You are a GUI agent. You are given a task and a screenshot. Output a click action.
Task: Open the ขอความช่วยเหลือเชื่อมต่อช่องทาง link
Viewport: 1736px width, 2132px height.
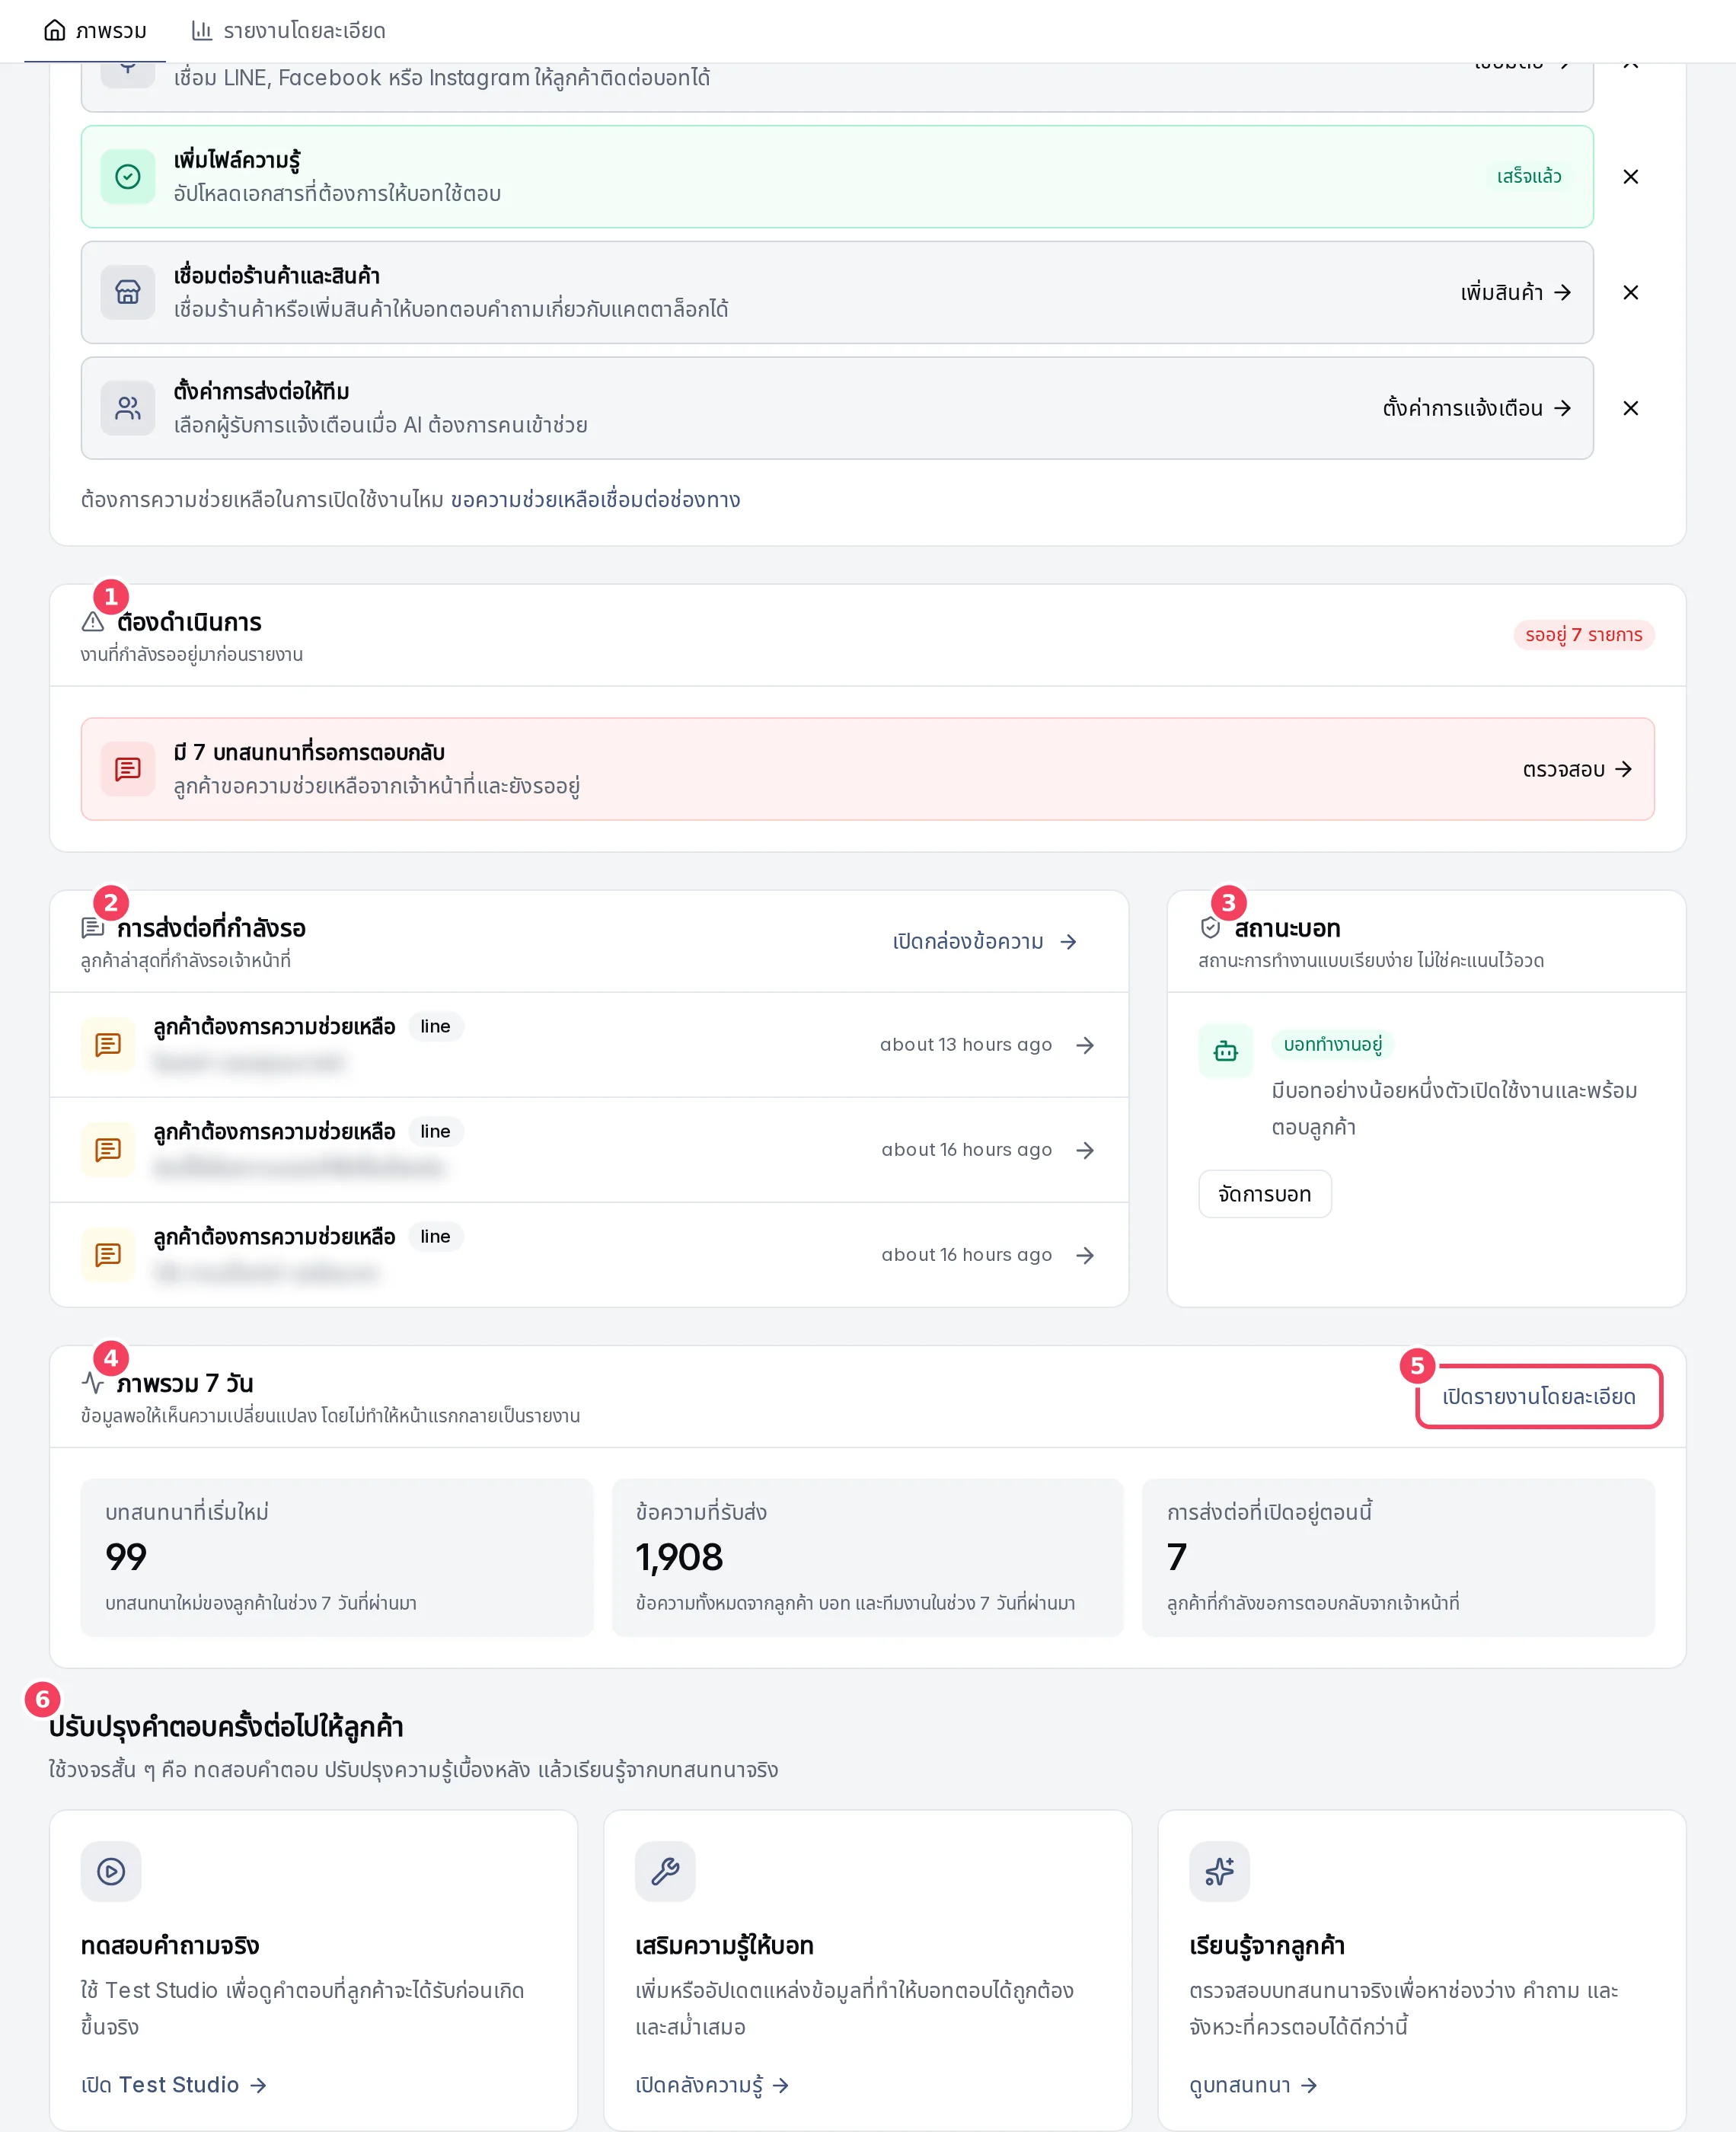[595, 500]
